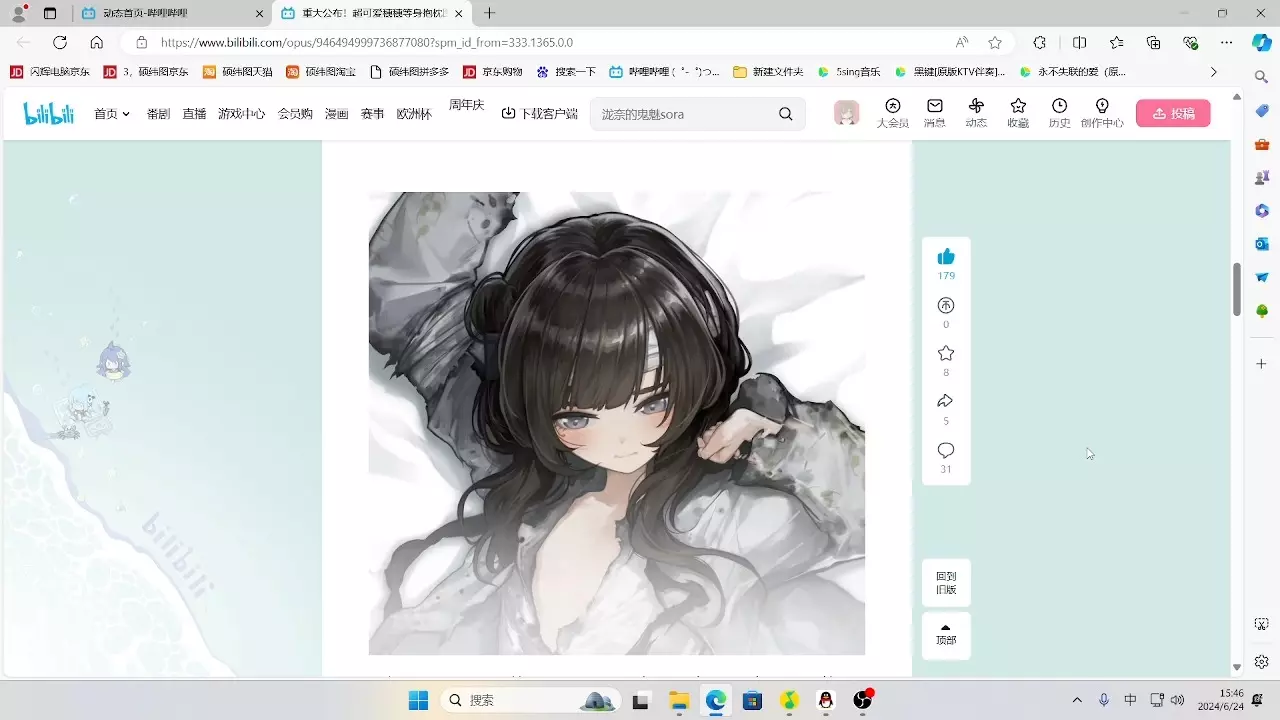Favorite the post with star icon

(946, 353)
